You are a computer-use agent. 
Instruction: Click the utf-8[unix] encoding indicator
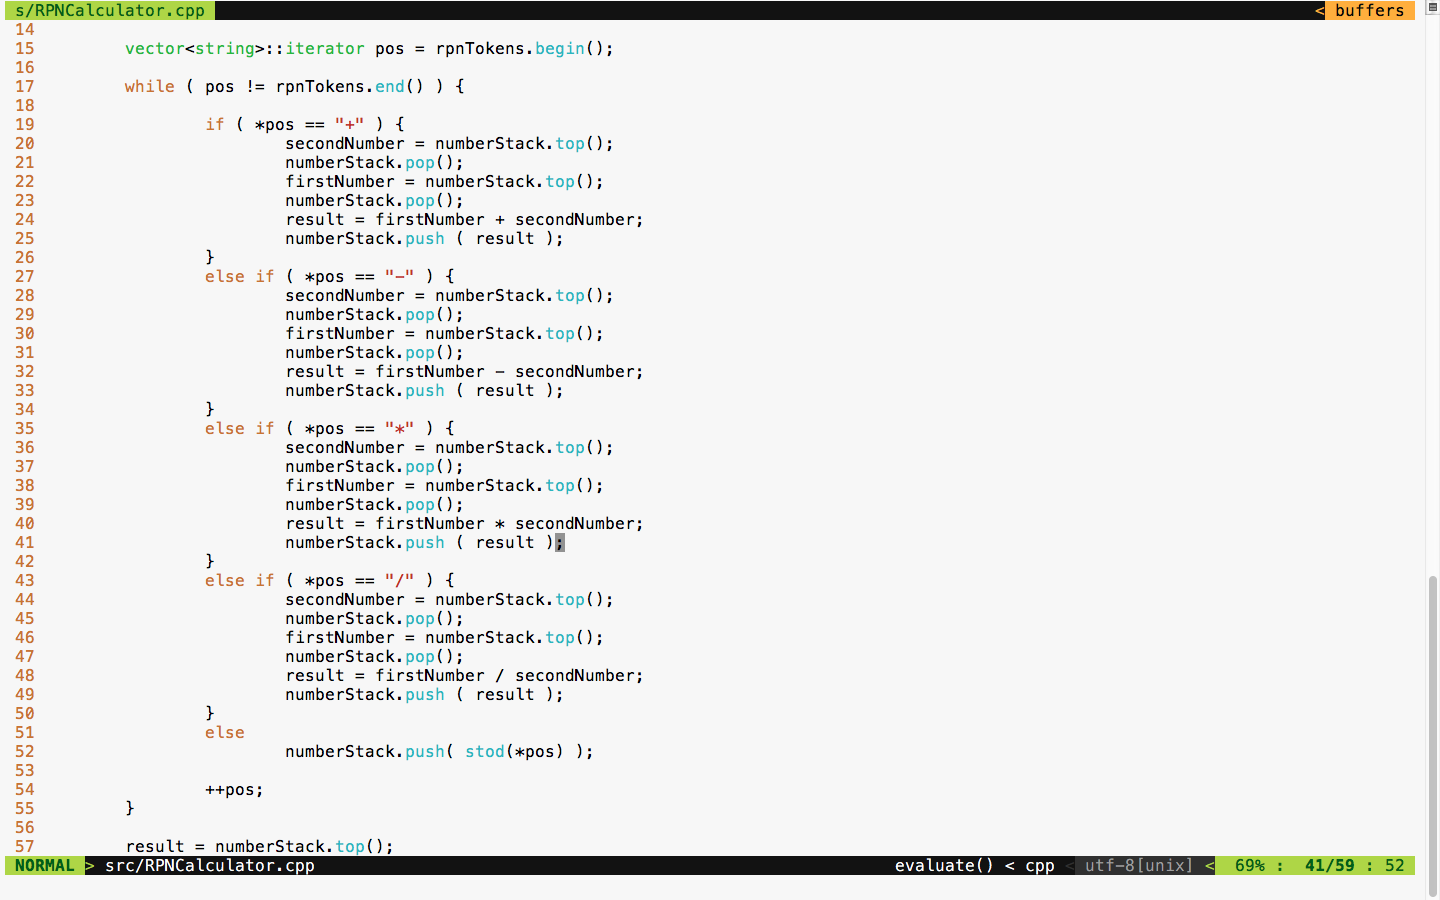1139,866
